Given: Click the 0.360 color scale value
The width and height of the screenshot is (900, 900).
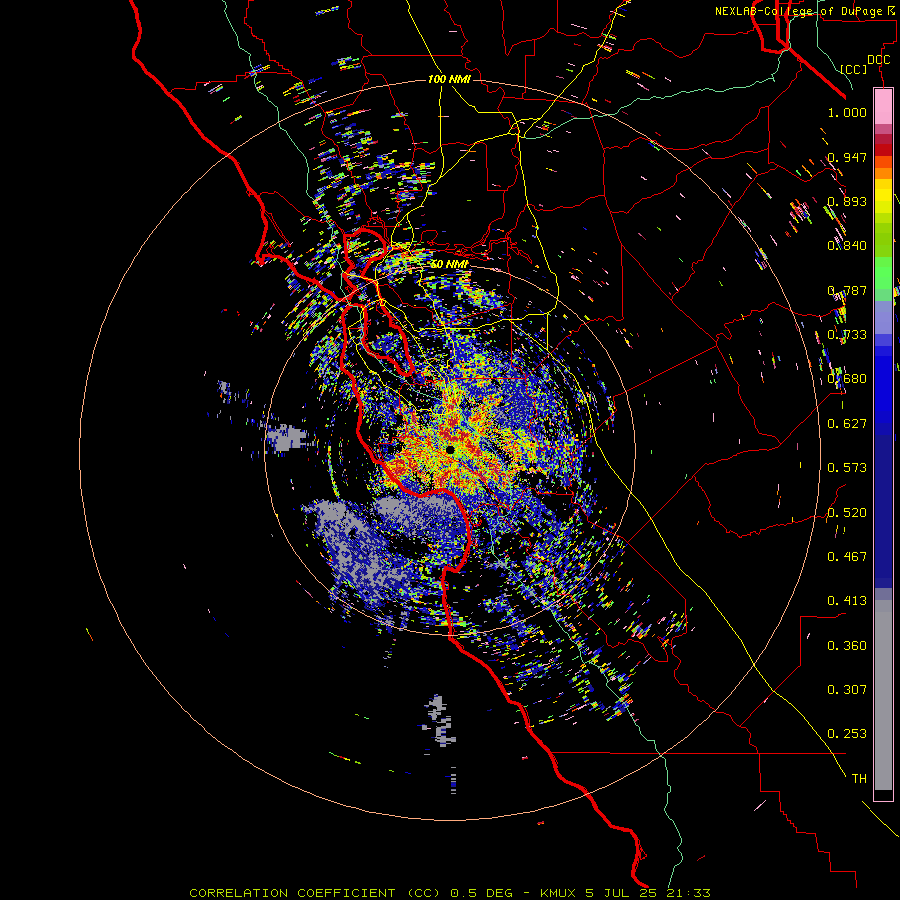Looking at the screenshot, I should (x=847, y=646).
